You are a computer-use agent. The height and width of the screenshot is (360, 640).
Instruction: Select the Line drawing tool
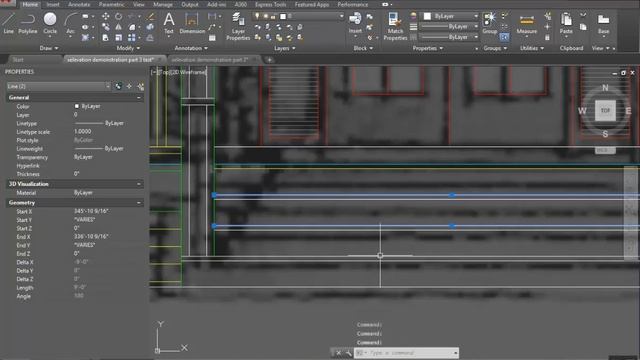coord(9,22)
